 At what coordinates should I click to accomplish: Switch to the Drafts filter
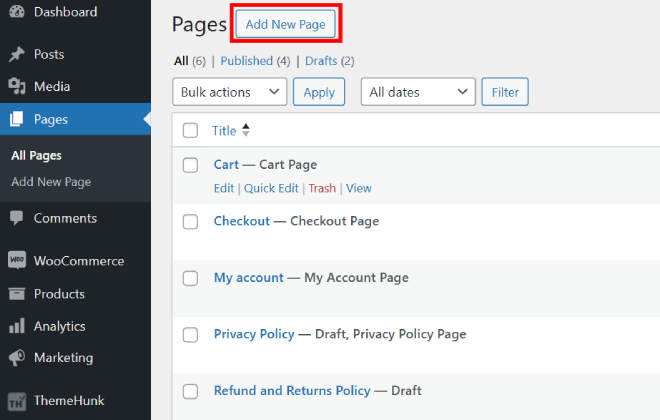[321, 61]
